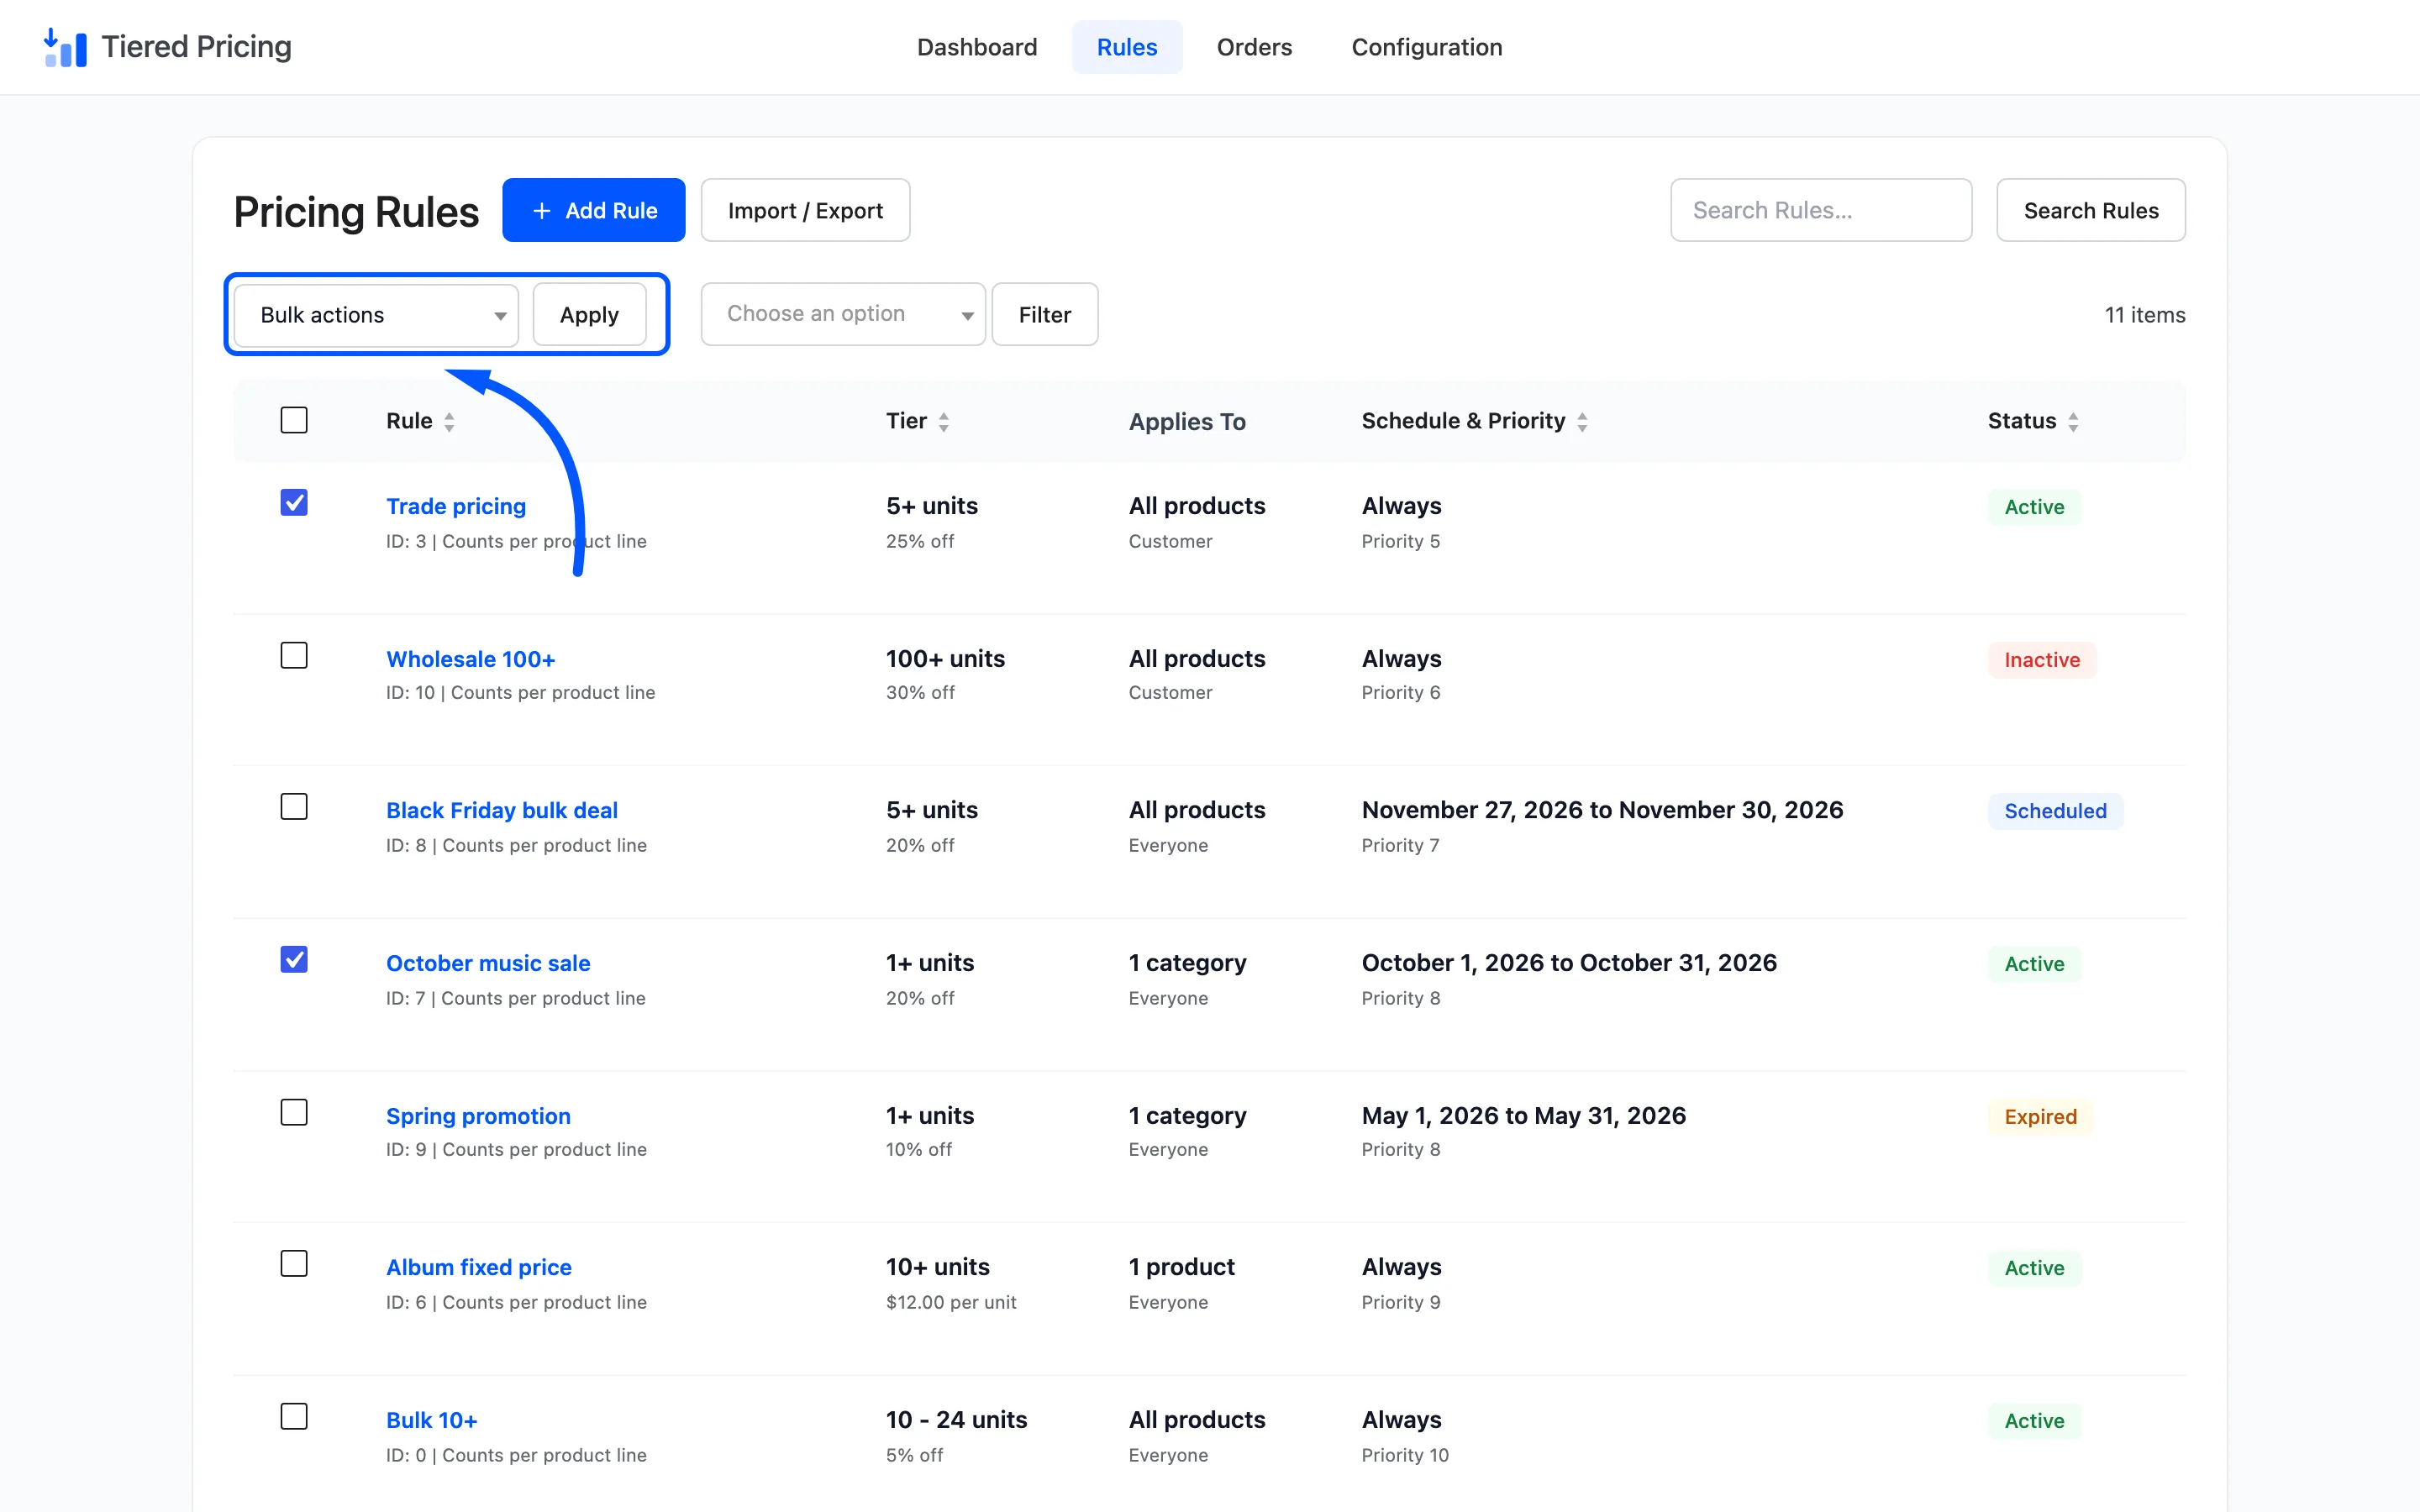Open the Bulk actions dropdown
The image size is (2420, 1512).
click(x=376, y=315)
